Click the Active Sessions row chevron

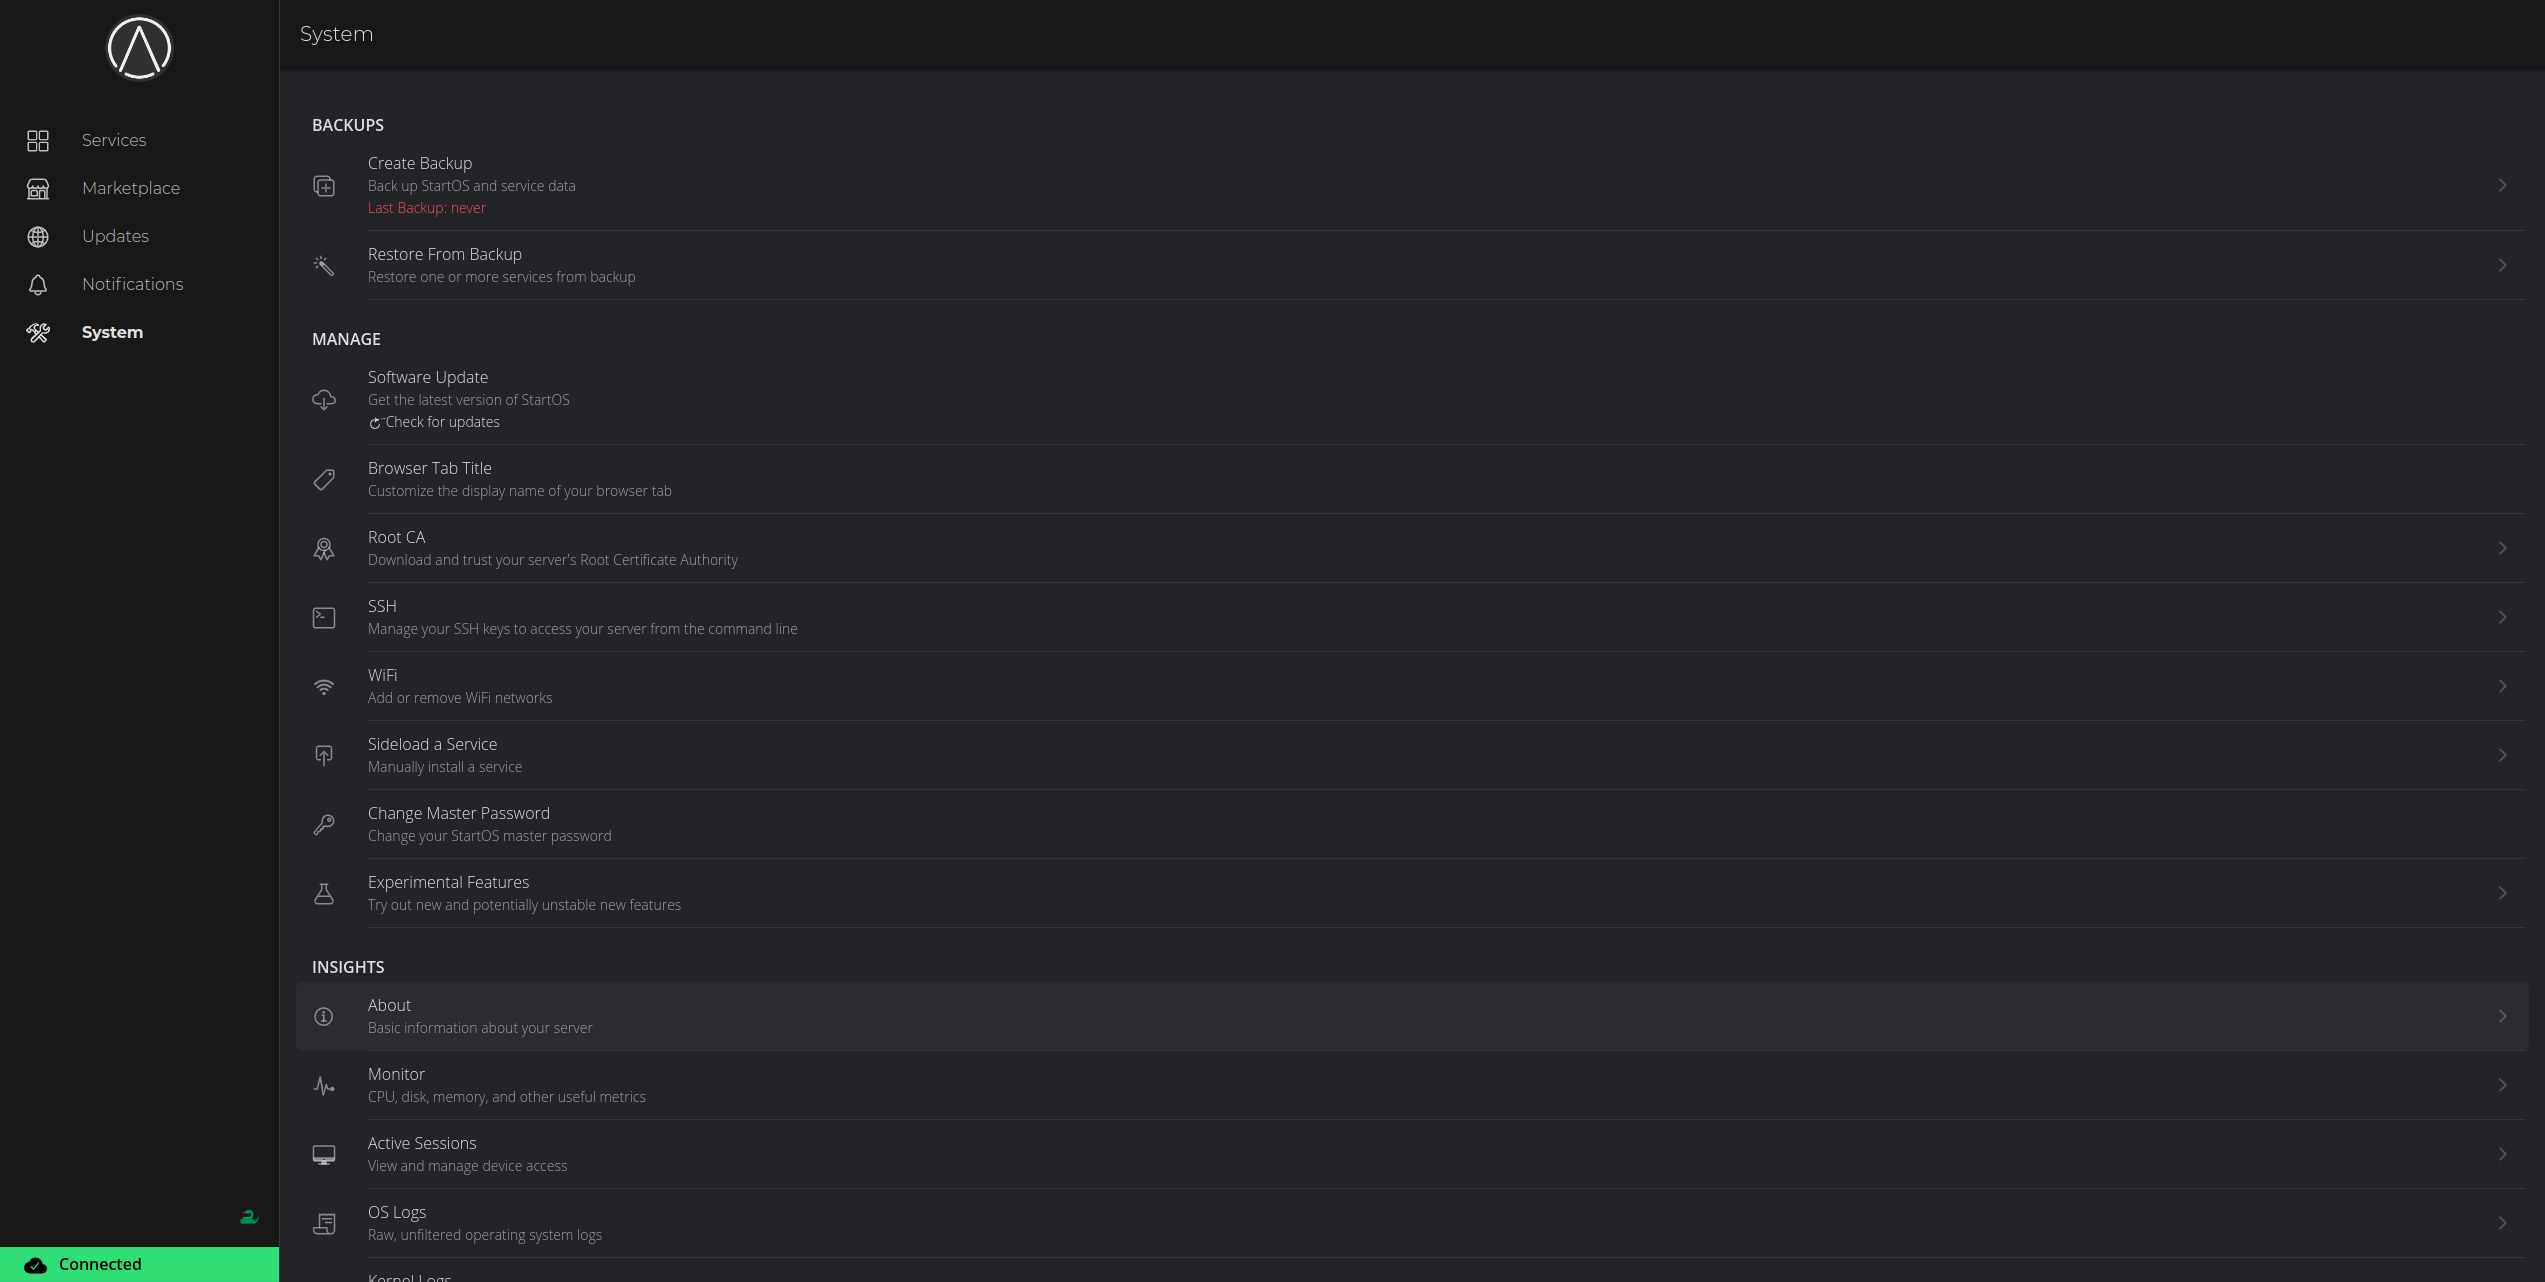[x=2502, y=1154]
